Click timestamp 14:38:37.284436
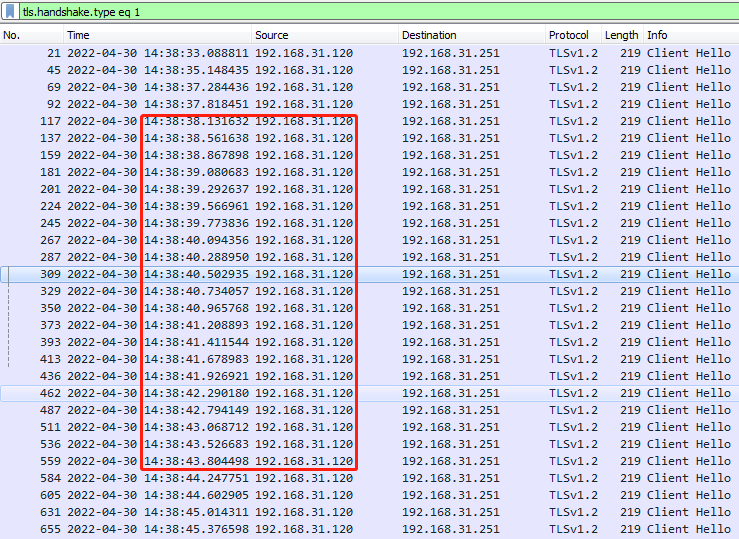This screenshot has height=539, width=739. pos(196,87)
